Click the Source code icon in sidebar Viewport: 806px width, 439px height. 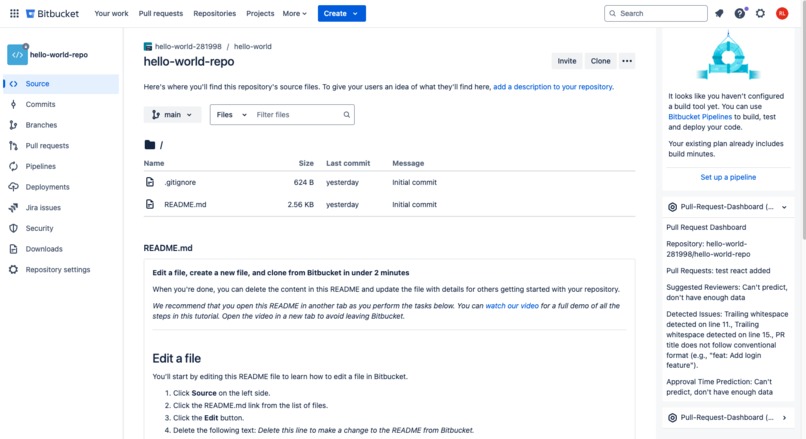pos(13,84)
